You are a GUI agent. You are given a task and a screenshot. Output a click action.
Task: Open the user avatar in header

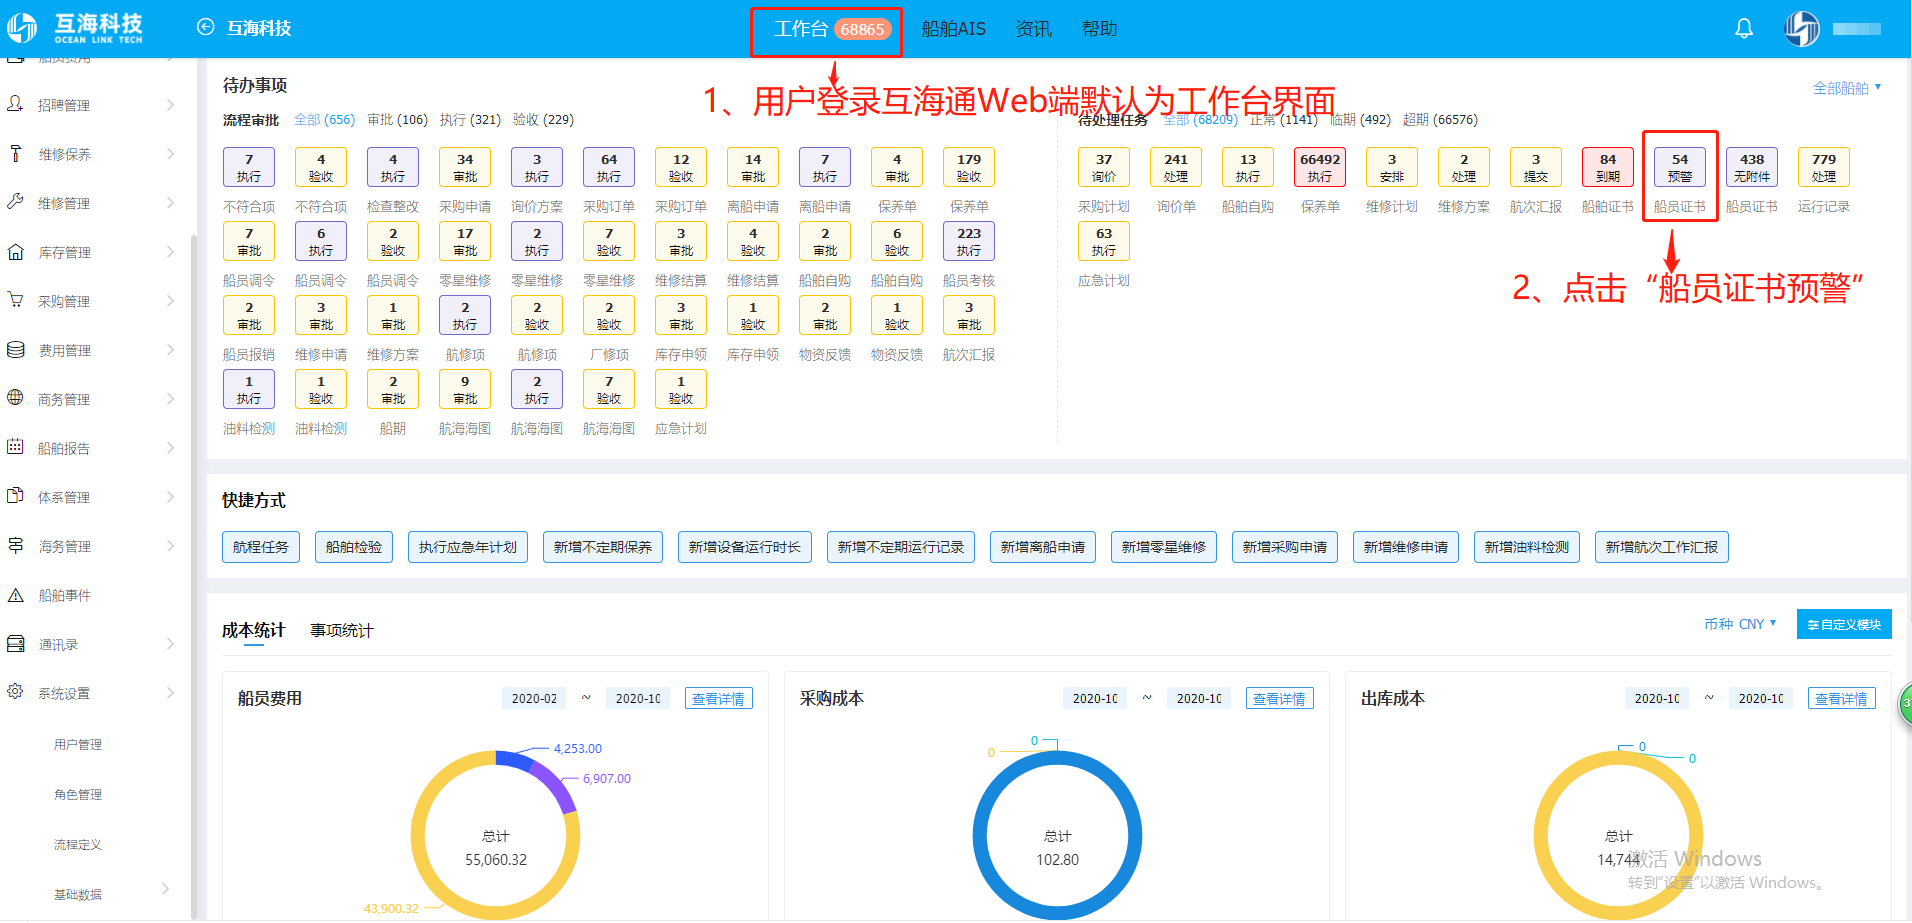[1802, 28]
